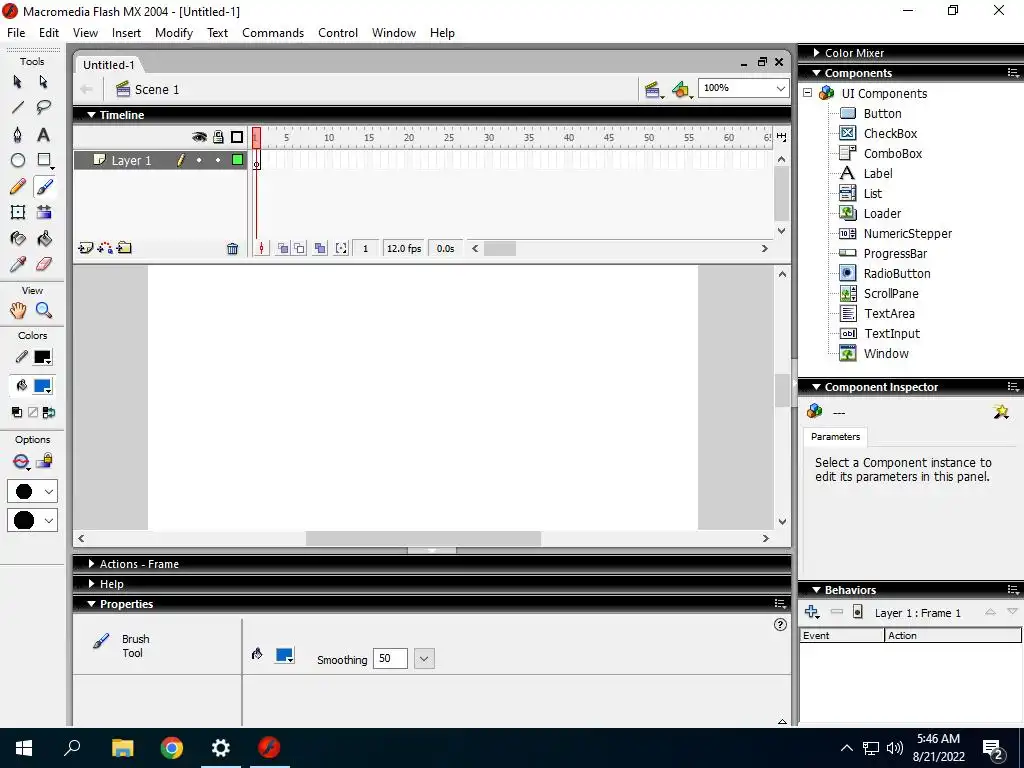Click the Edit Scene clapper icon
Image resolution: width=1024 pixels, height=768 pixels.
652,89
